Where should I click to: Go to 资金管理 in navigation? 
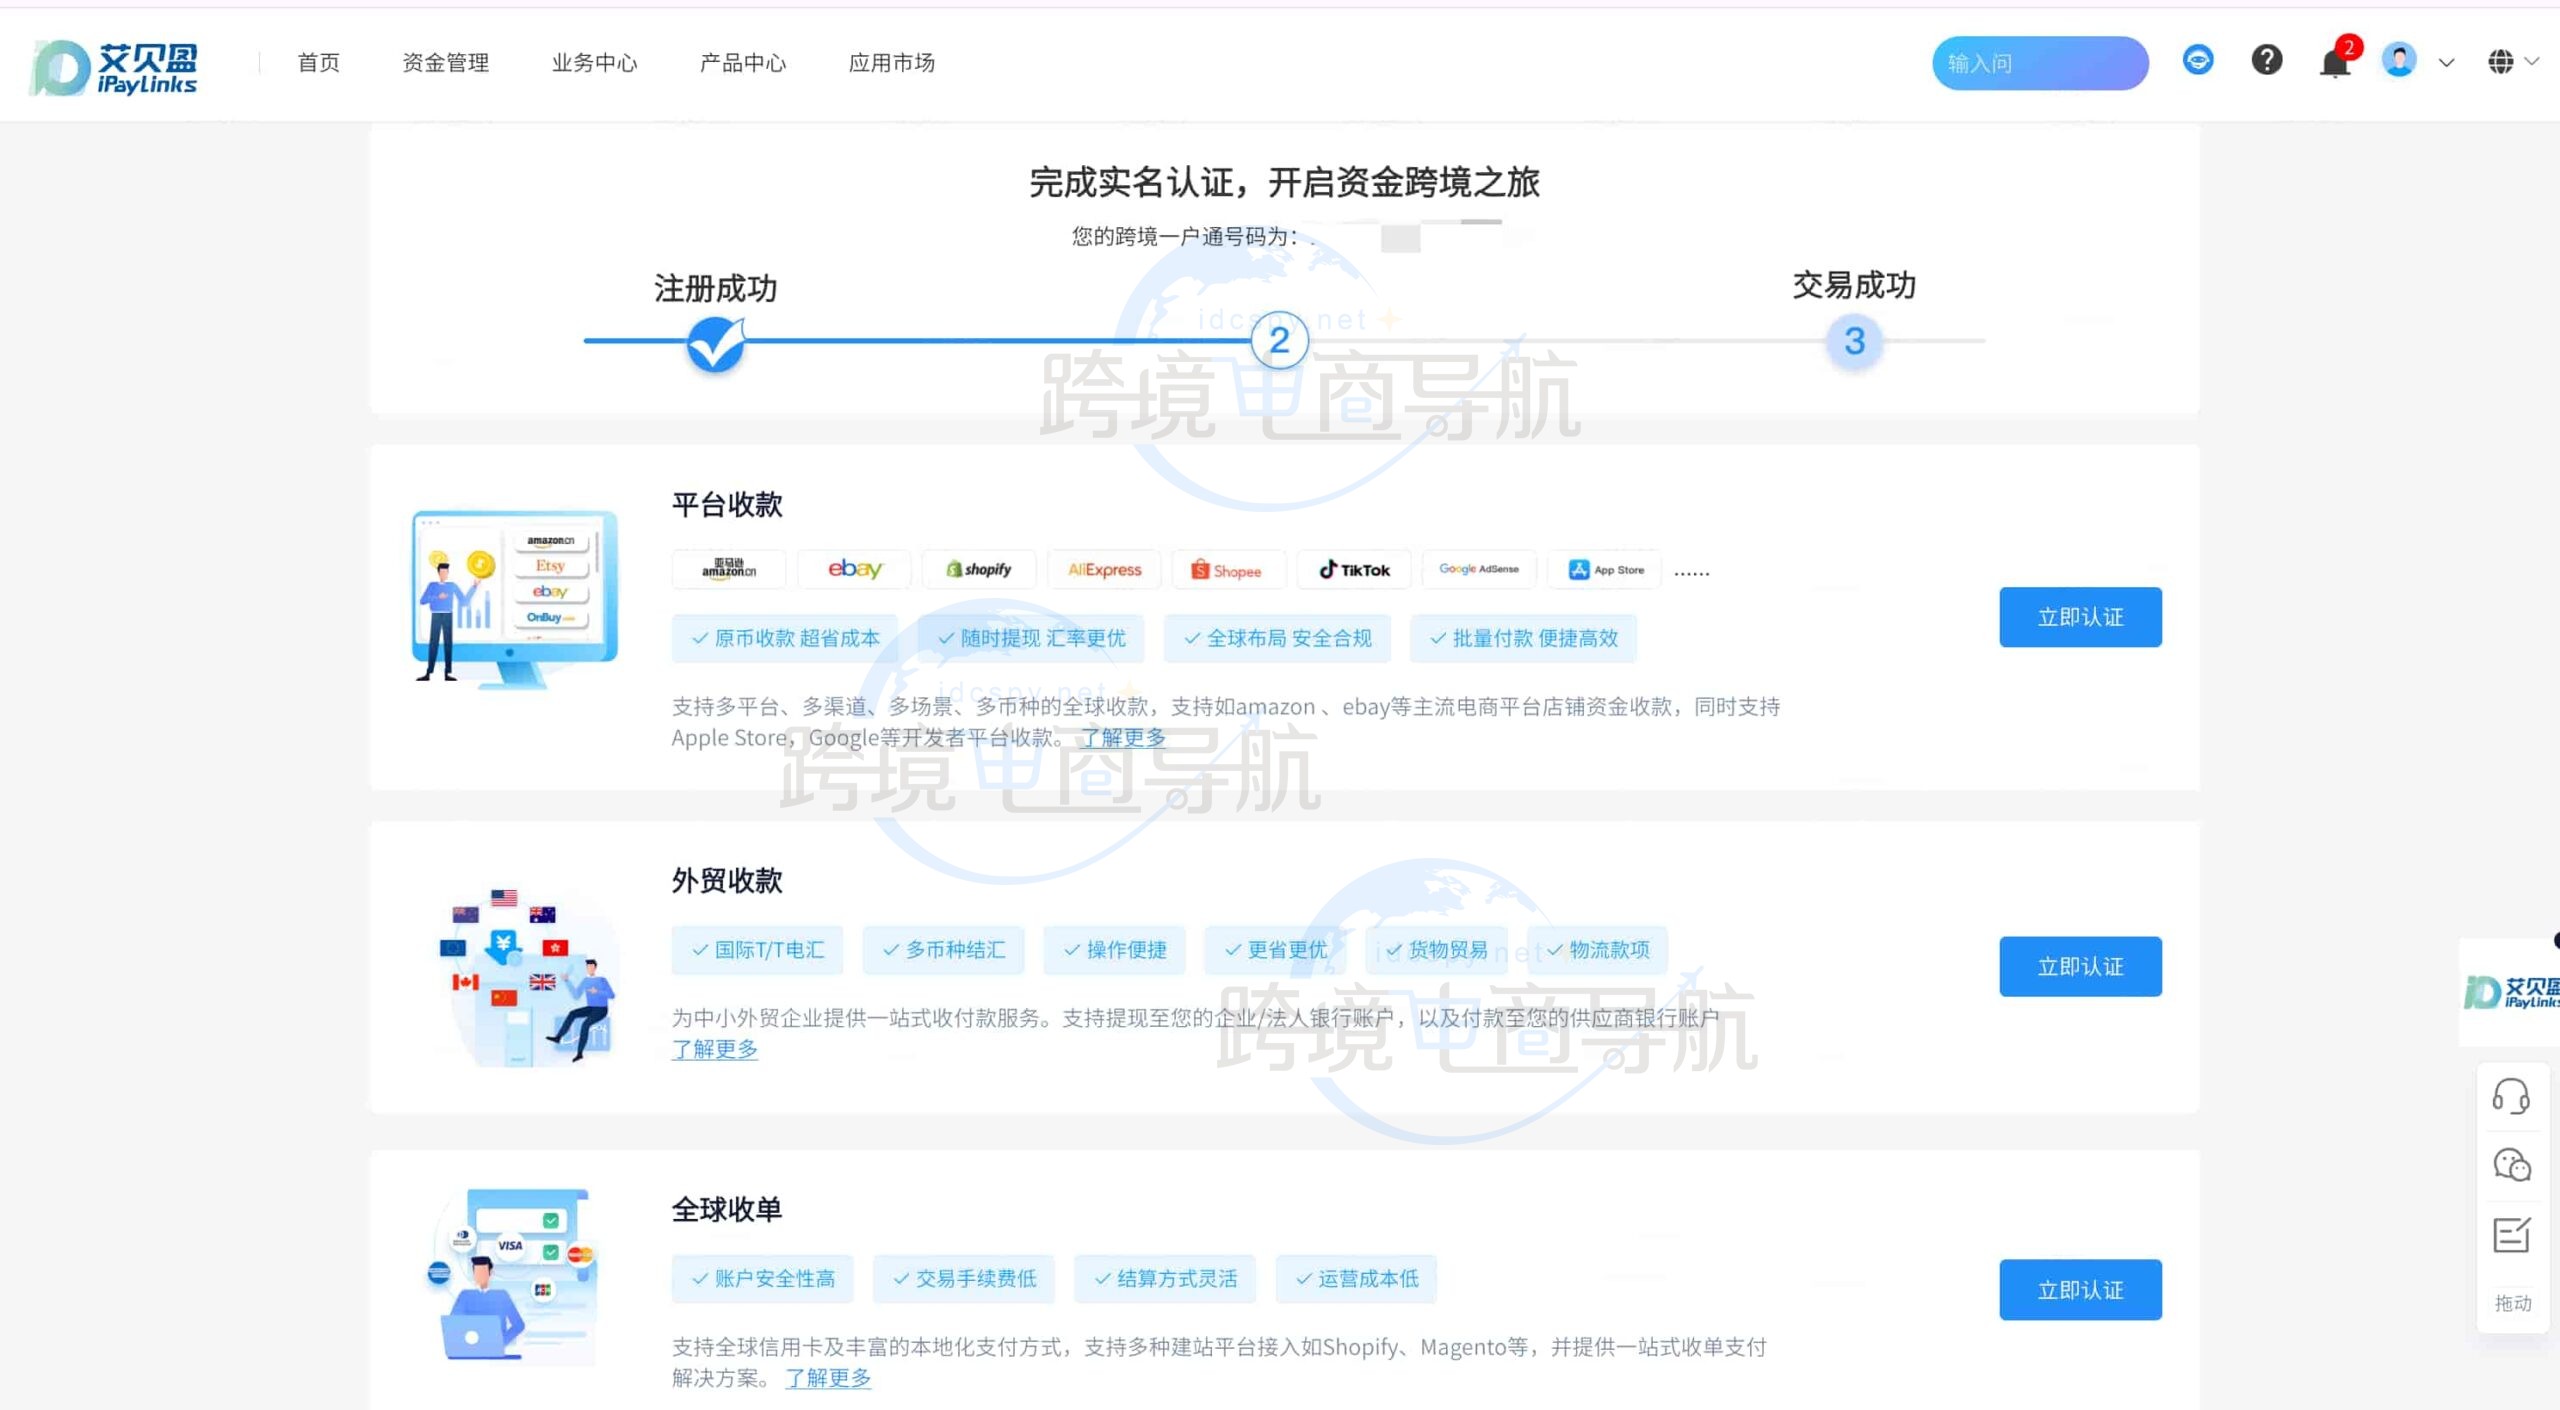pos(445,63)
